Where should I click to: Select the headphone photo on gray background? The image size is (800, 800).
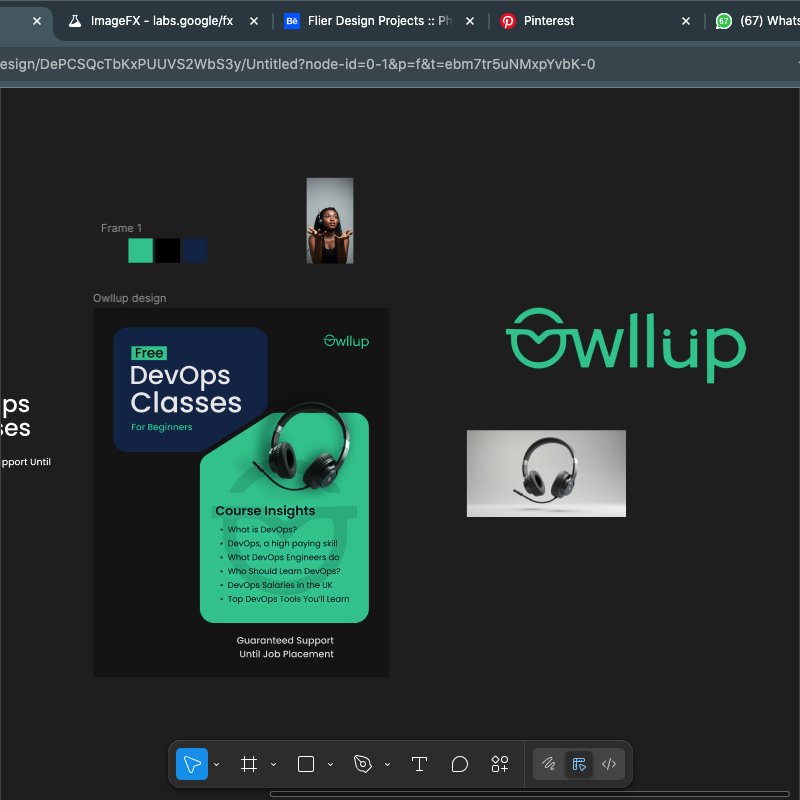(x=546, y=473)
